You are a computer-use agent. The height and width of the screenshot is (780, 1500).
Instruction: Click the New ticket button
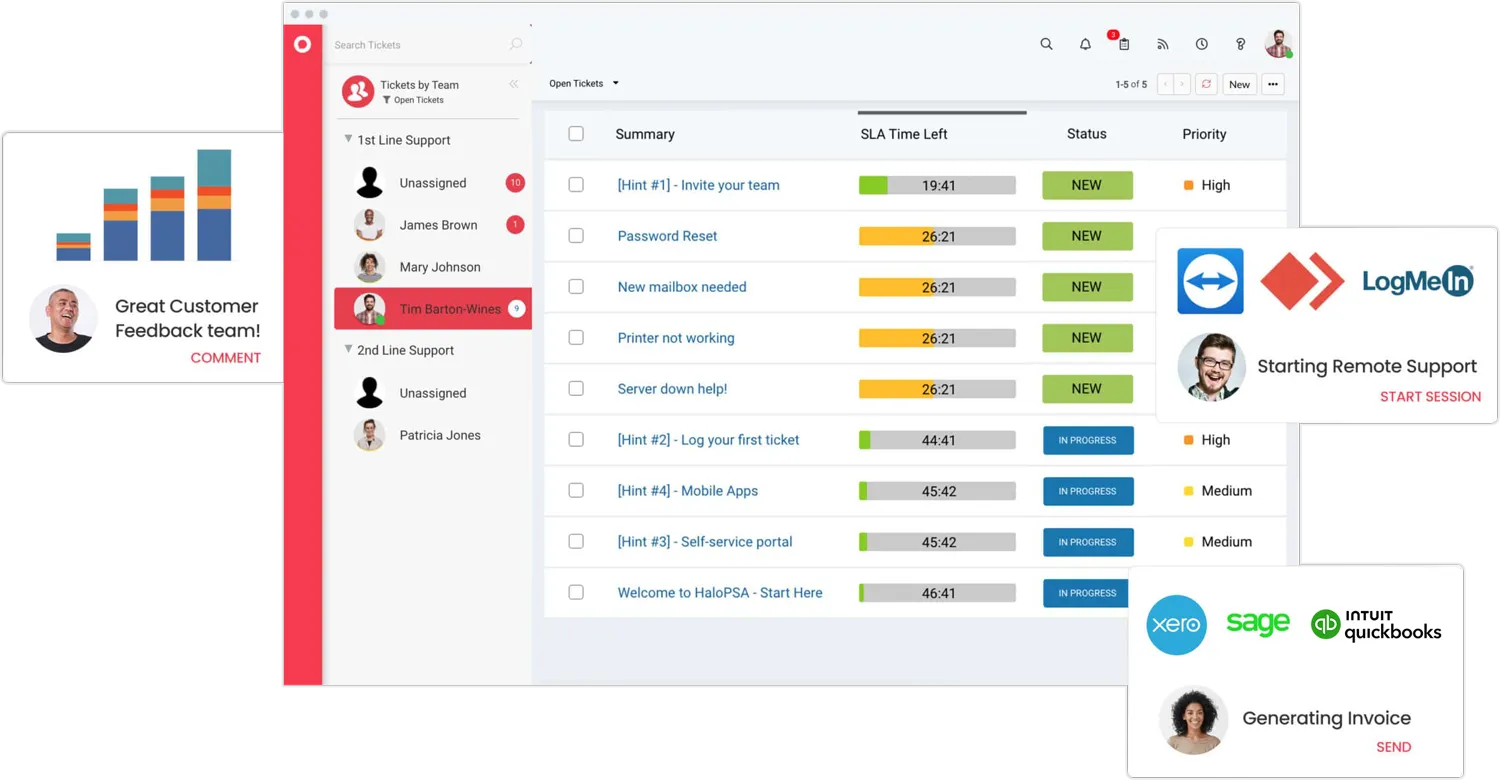(x=1239, y=84)
